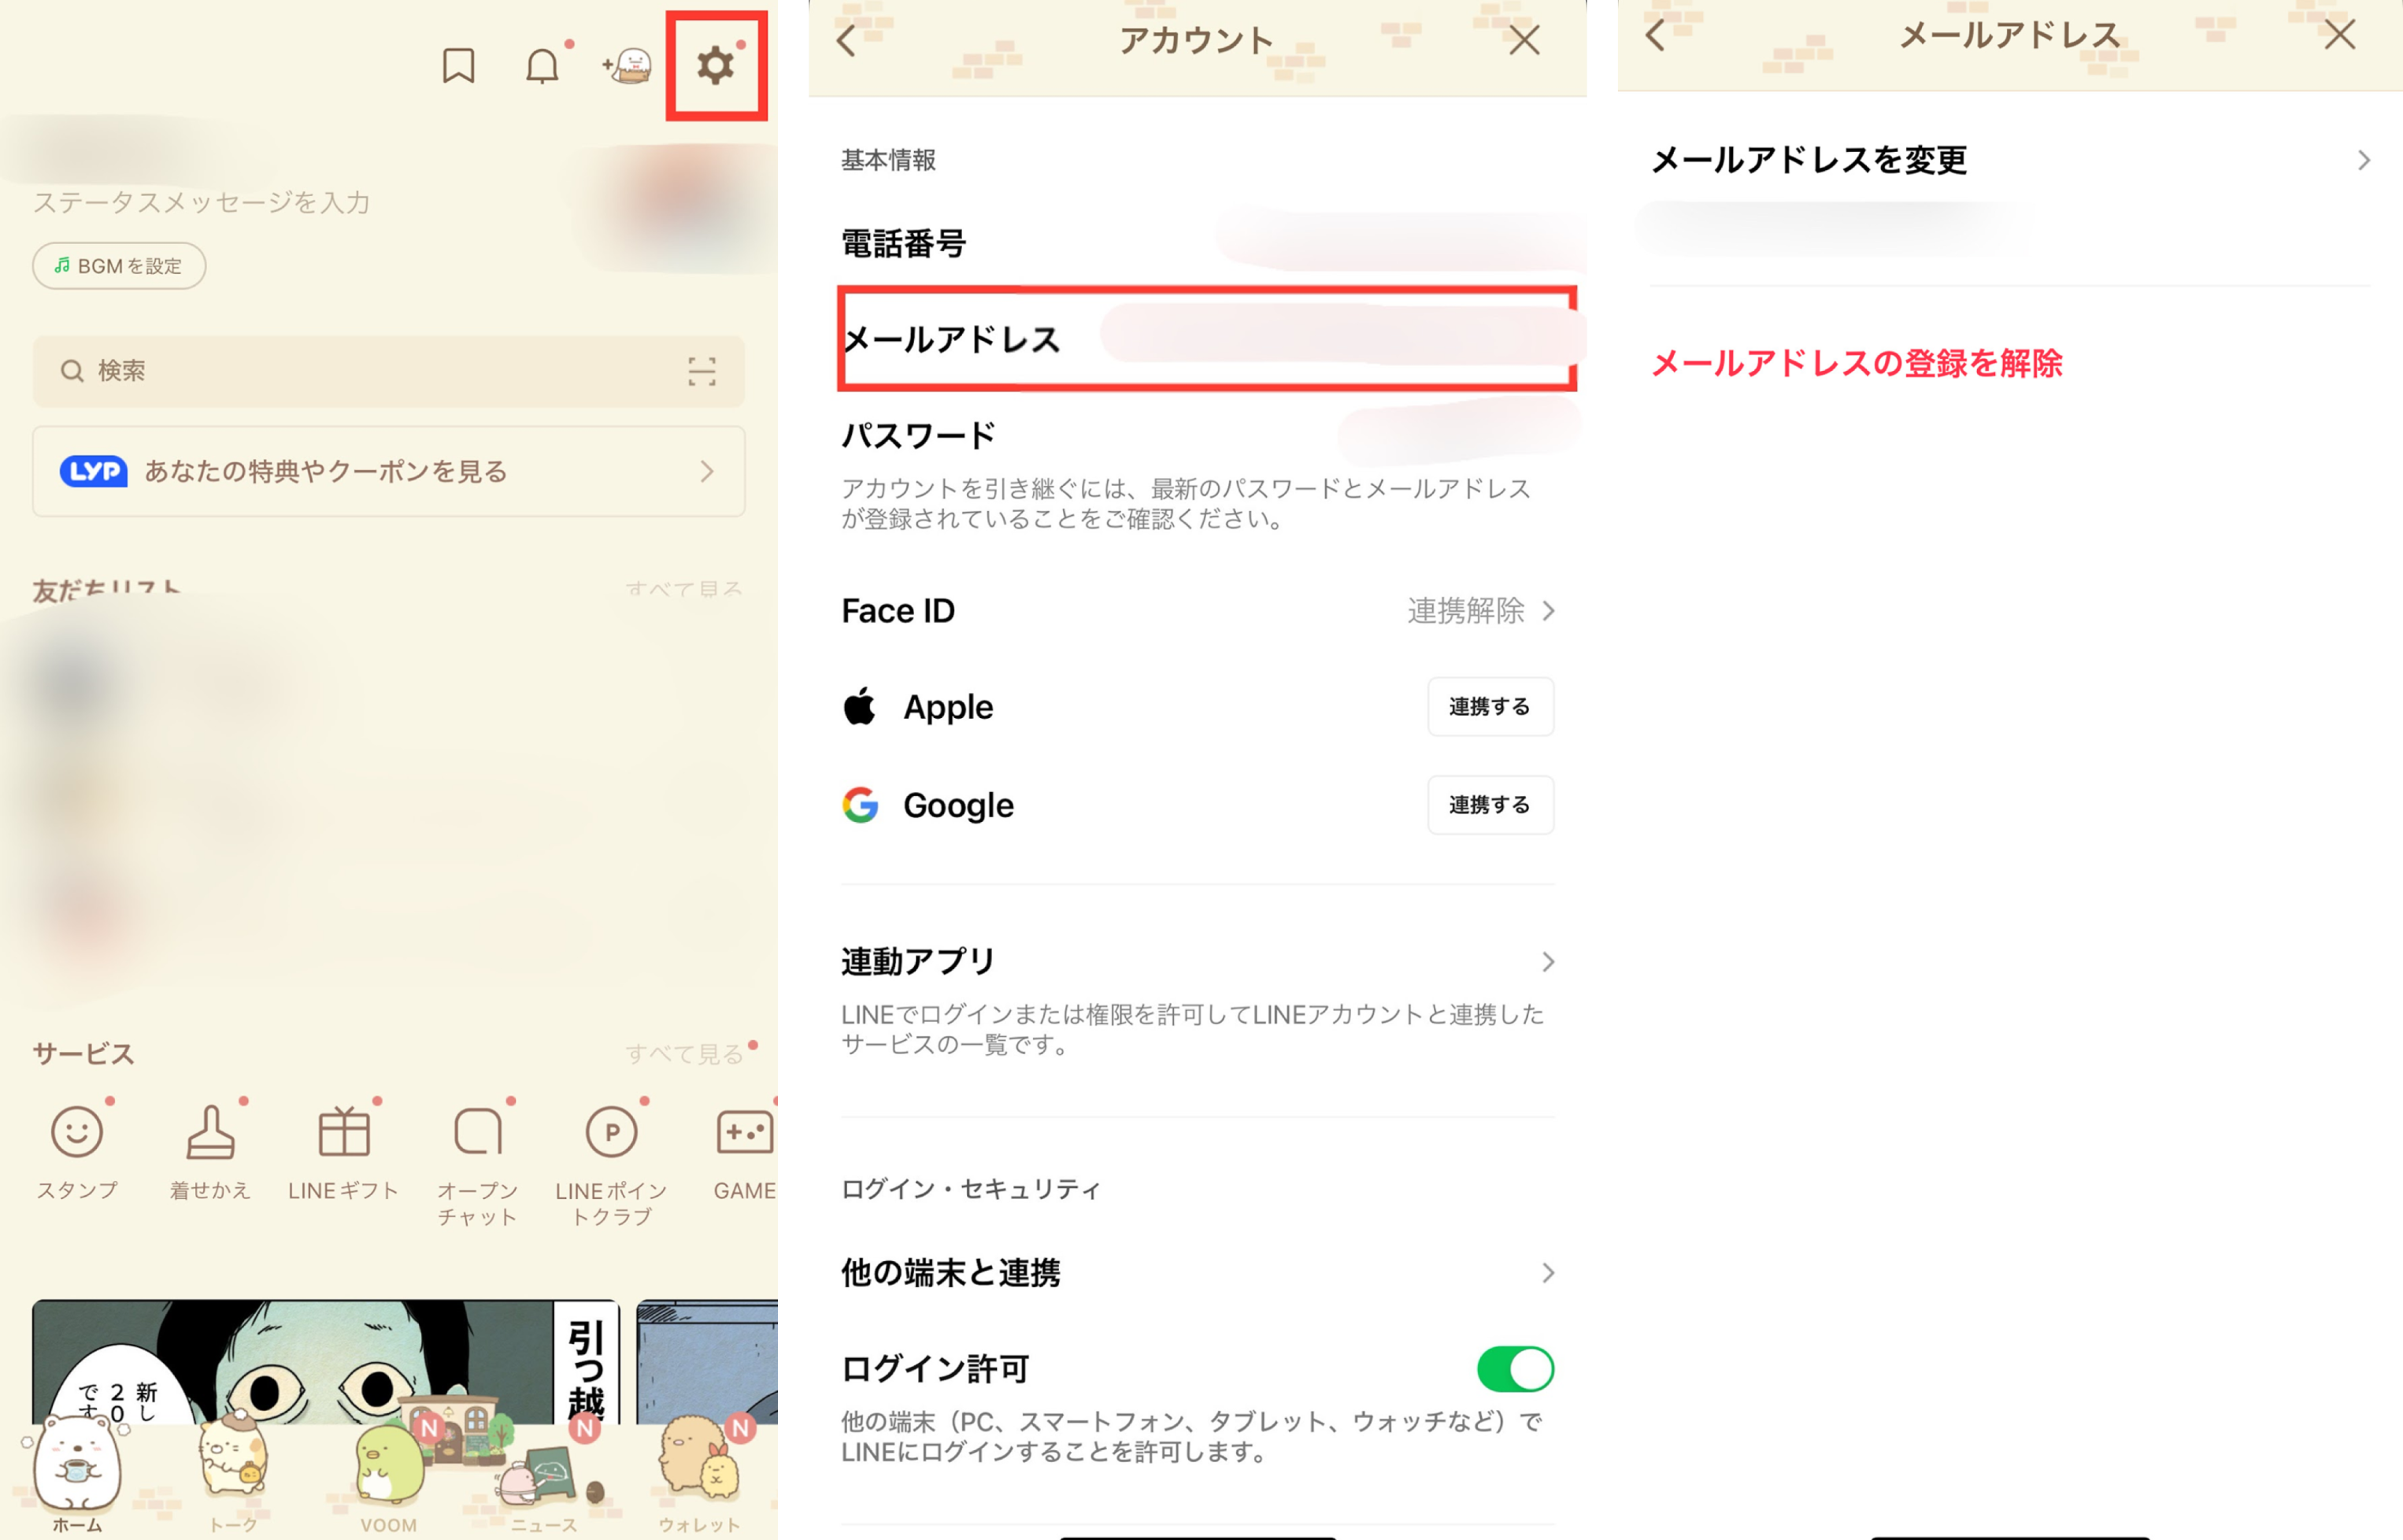Tap the Face ID label
The width and height of the screenshot is (2403, 1540).
coord(898,611)
